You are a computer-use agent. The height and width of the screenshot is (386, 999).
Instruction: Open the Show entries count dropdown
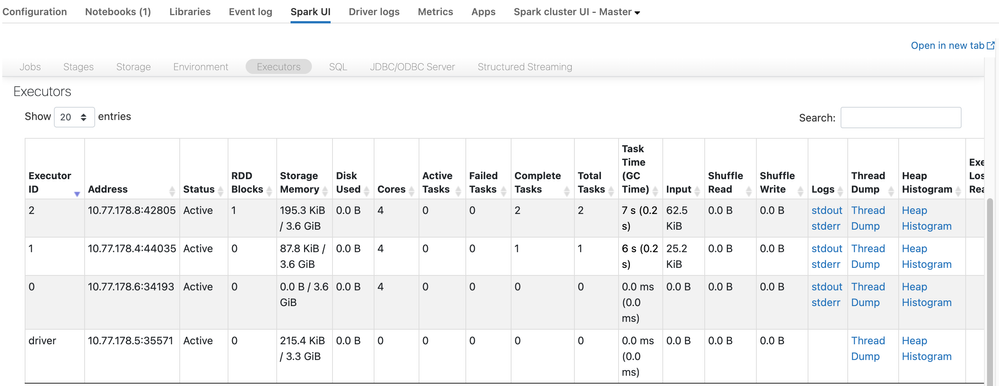coord(75,117)
